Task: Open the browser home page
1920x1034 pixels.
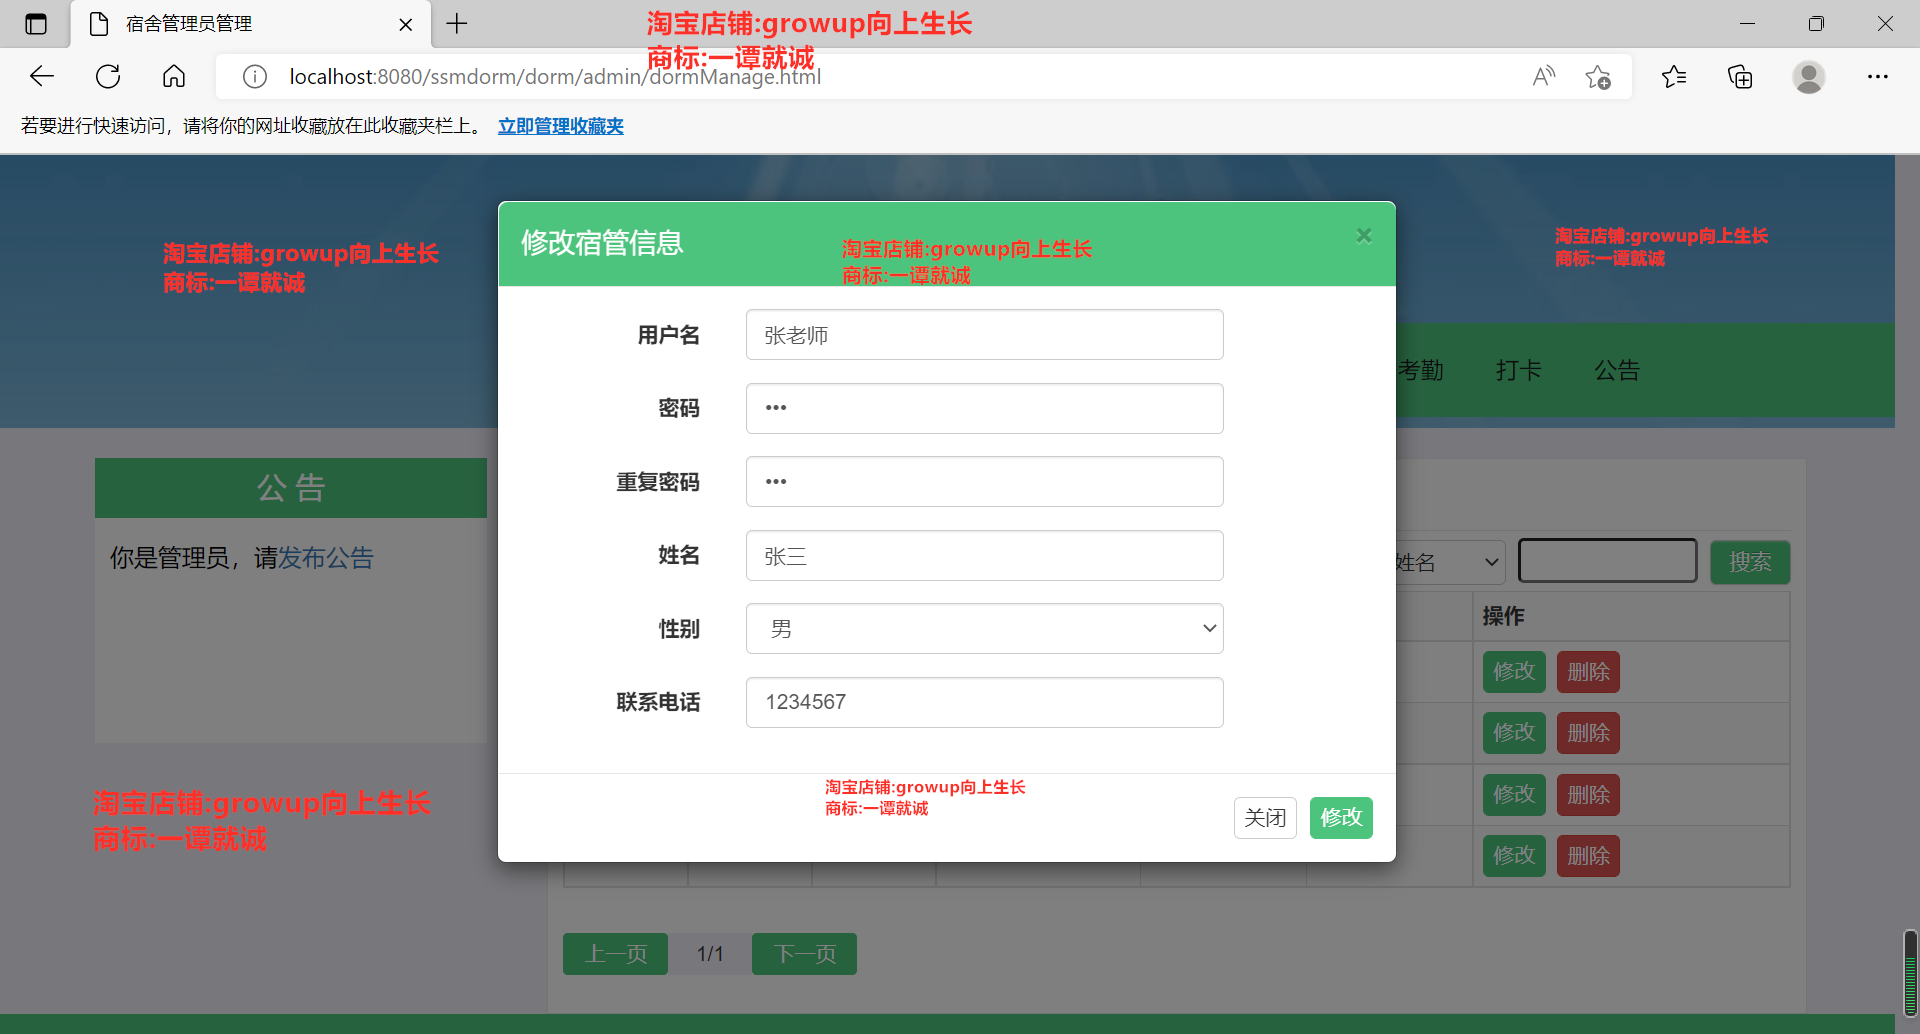Action: pos(174,76)
